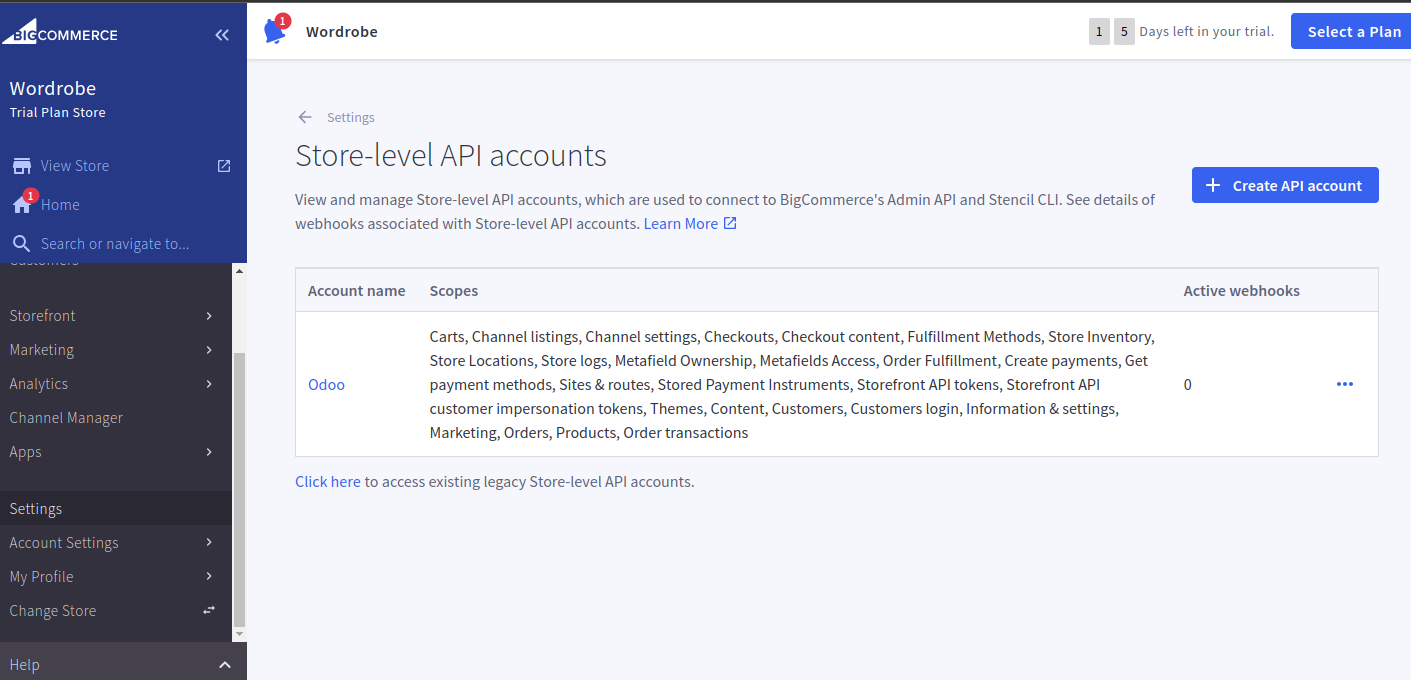Expand the Marketing menu
The image size is (1411, 680).
click(x=209, y=350)
